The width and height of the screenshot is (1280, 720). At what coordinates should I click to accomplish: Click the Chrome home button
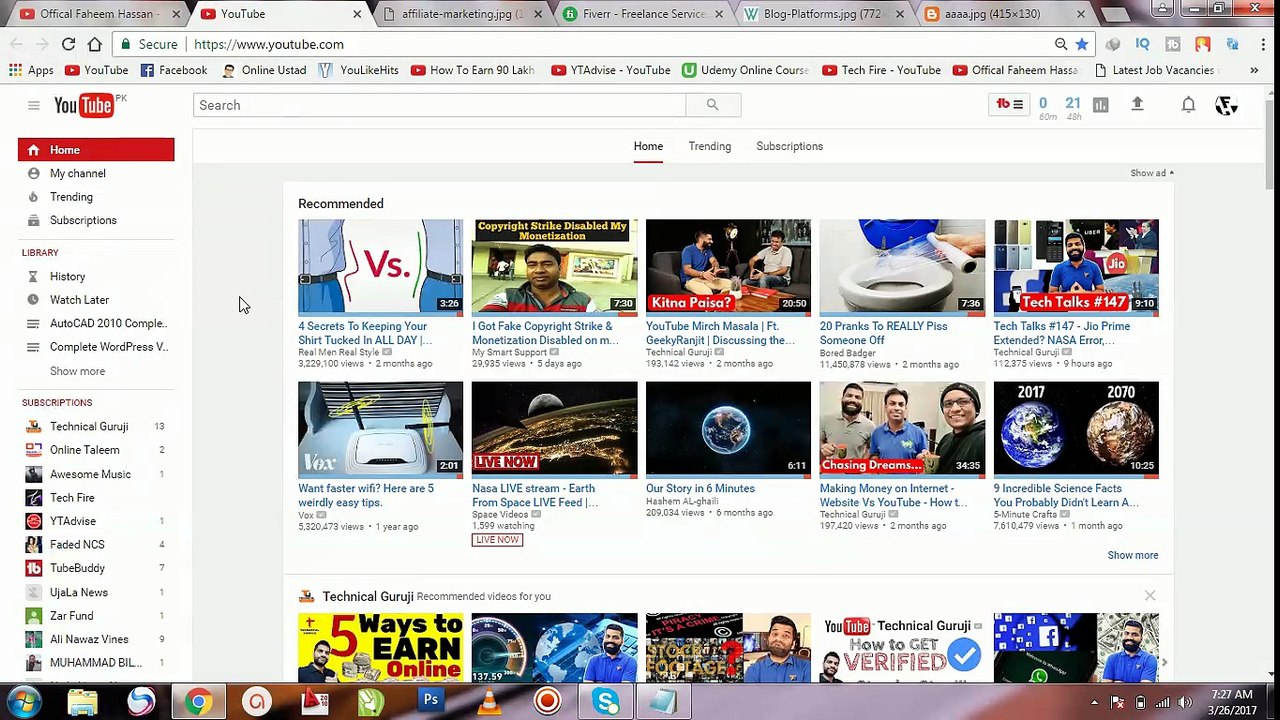point(94,44)
